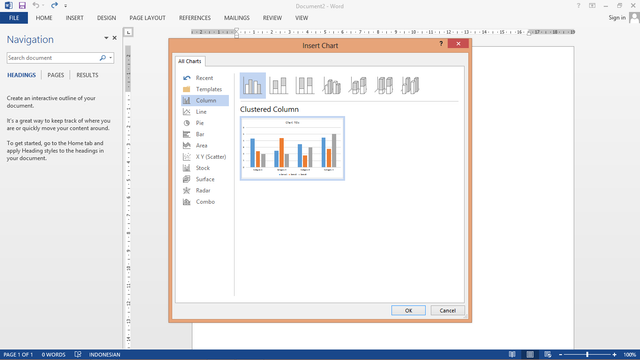Select the 3-D Column subtype icon
Screen dimensions: 640x360
[x=410, y=86]
